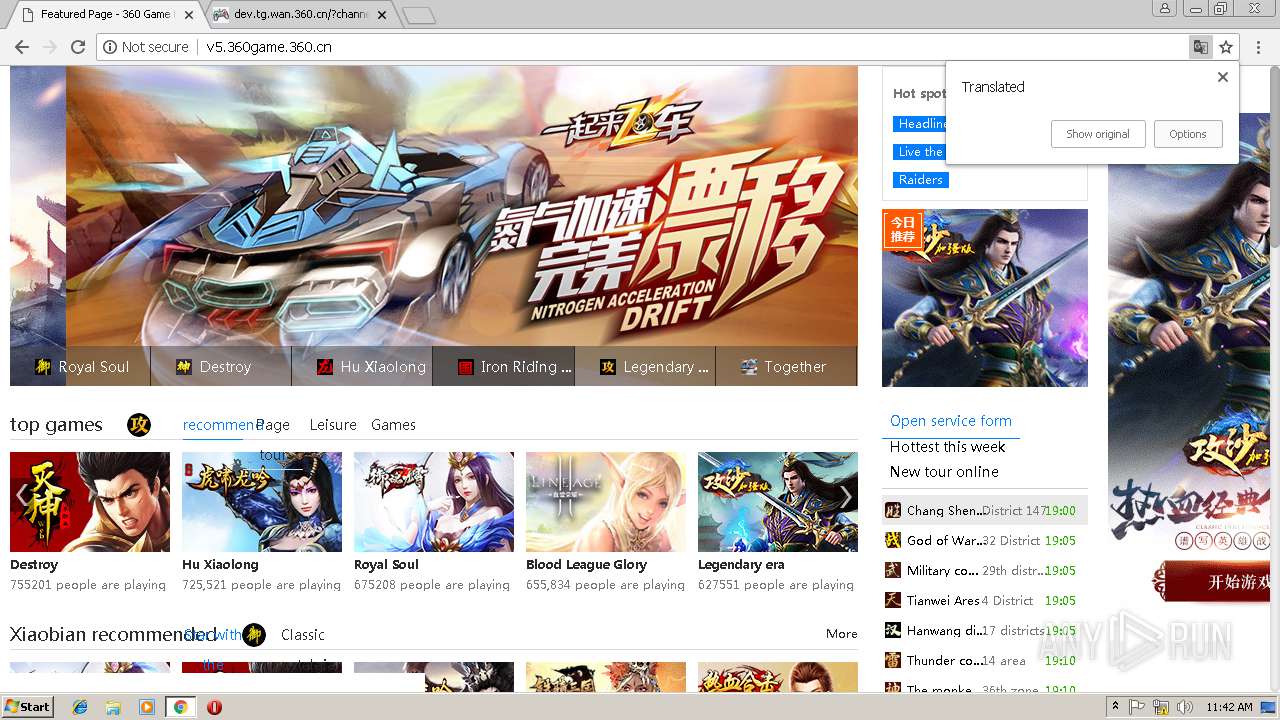Click Show original button
Viewport: 1280px width, 720px height.
(x=1097, y=134)
